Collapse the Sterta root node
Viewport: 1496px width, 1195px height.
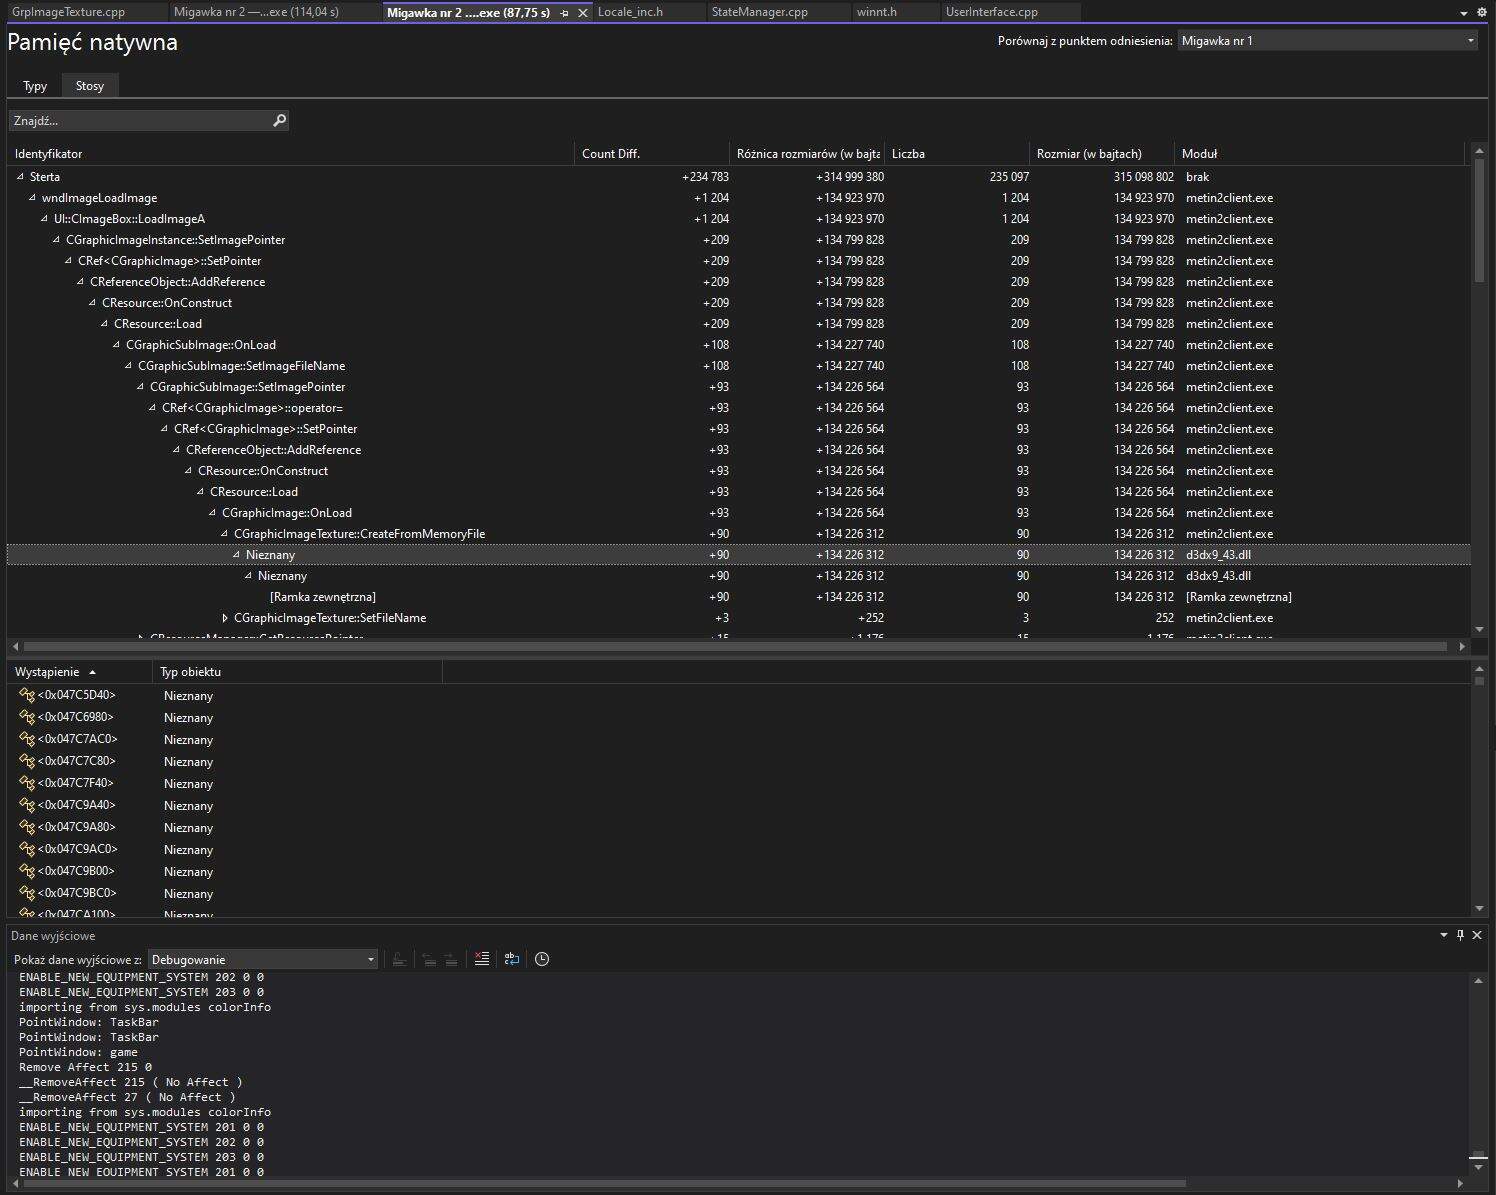point(20,177)
